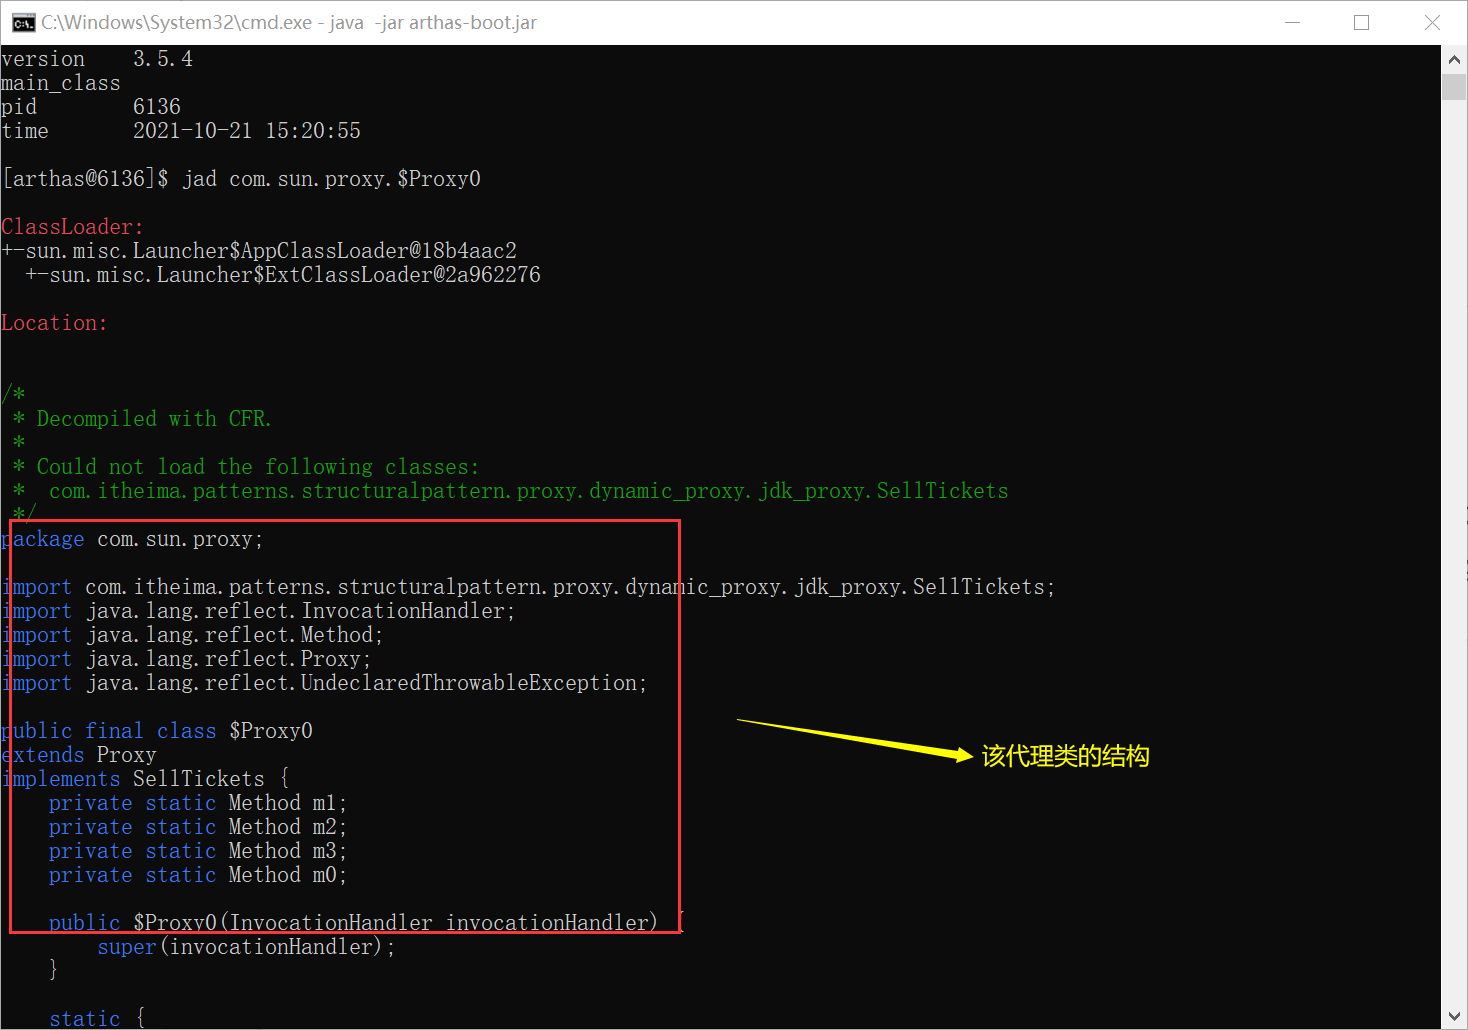The width and height of the screenshot is (1468, 1030).
Task: Click the 'AppClassLoader@18b4aac2' line
Action: click(259, 251)
